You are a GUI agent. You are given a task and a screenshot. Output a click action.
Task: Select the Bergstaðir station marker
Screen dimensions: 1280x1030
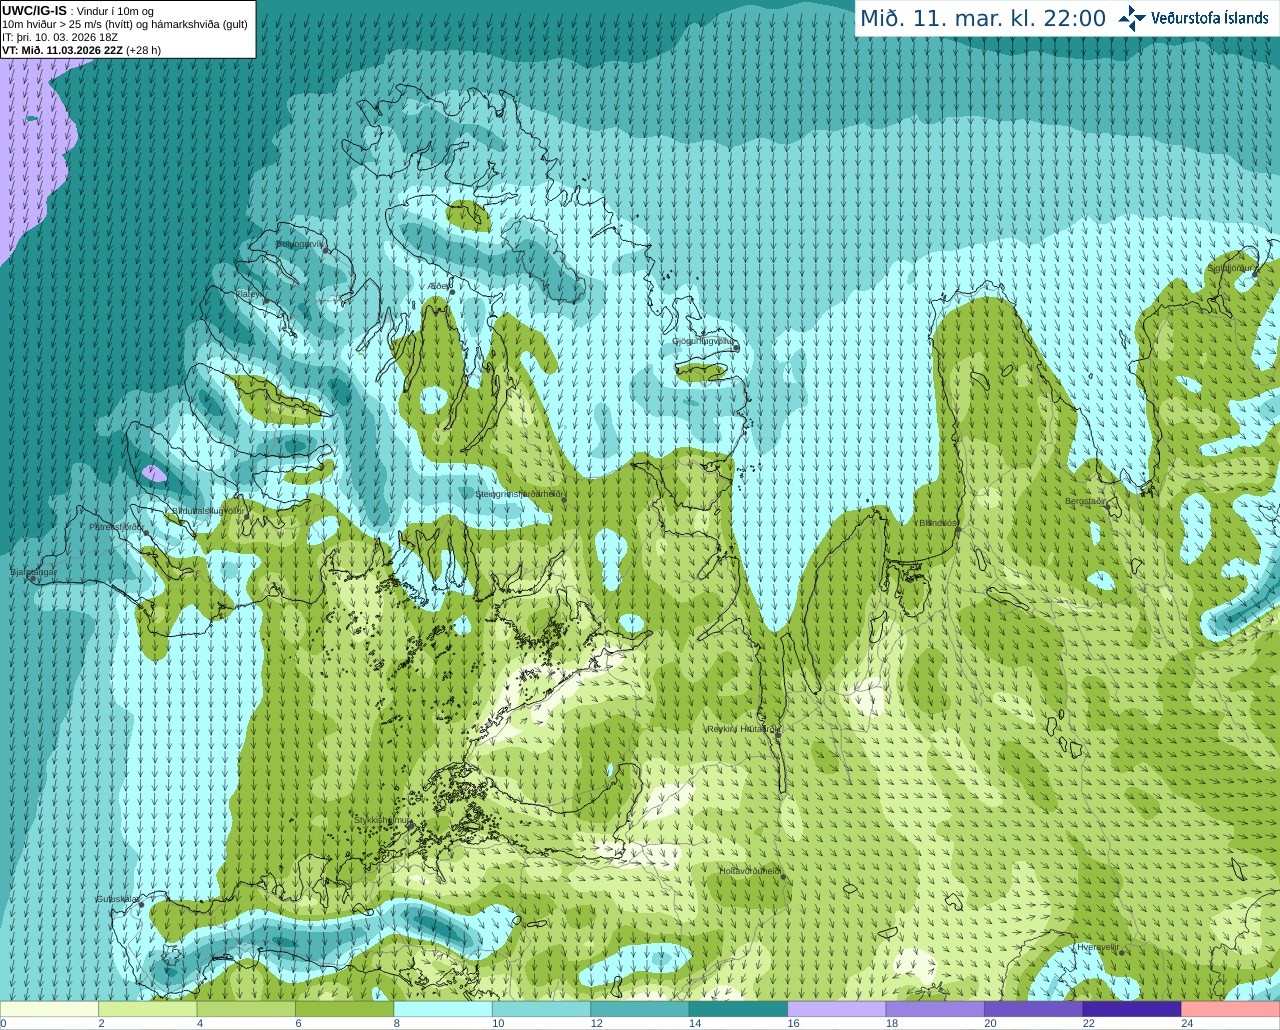click(x=1107, y=508)
